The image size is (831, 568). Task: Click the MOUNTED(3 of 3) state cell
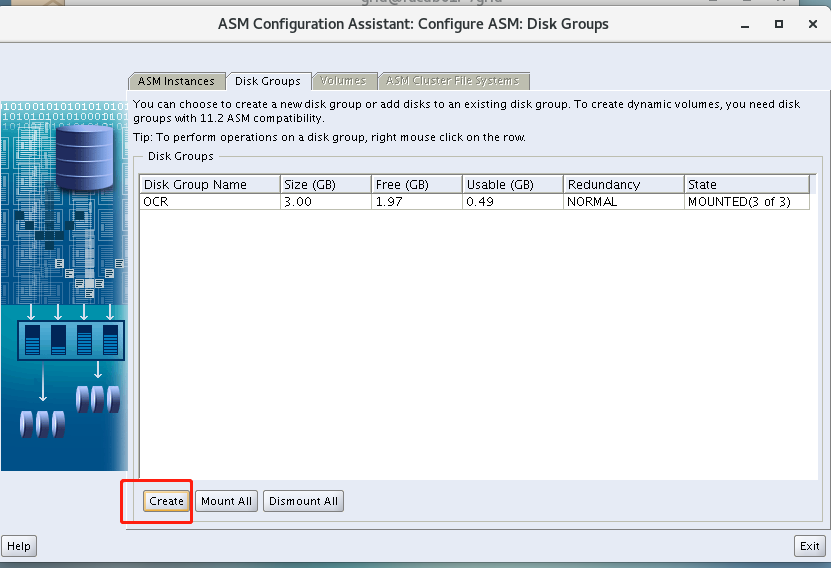tap(747, 202)
